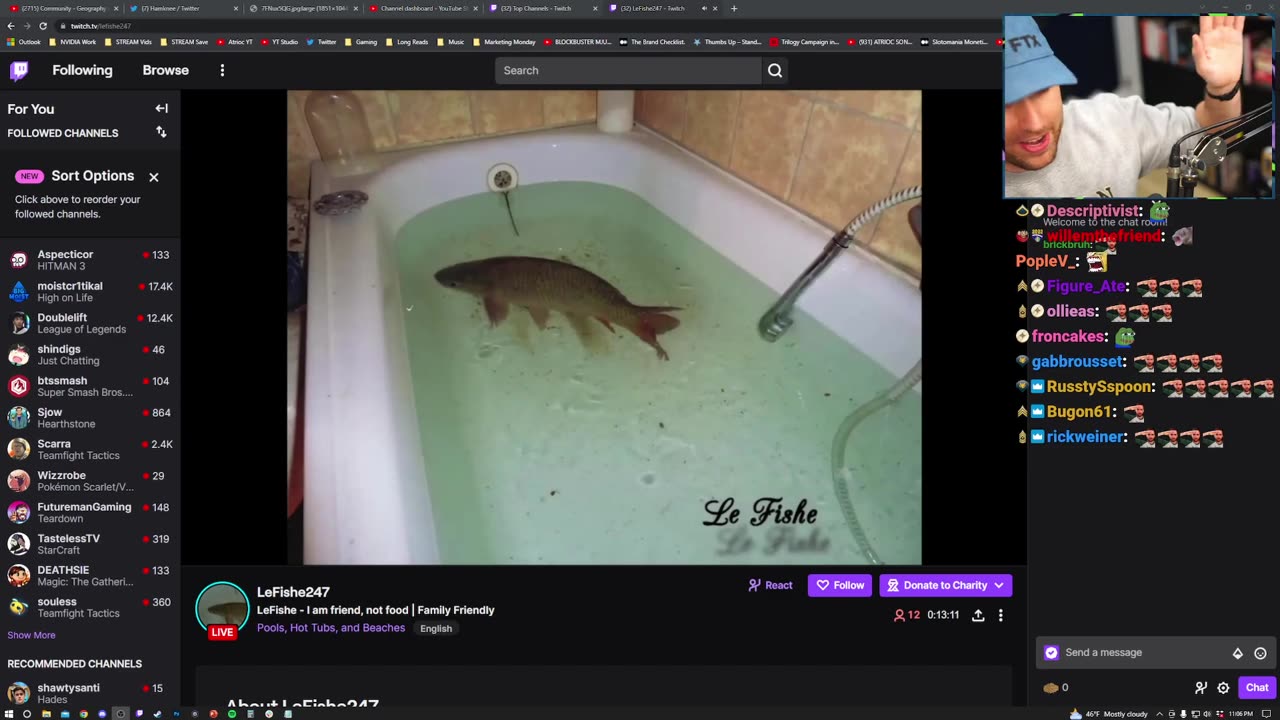This screenshot has height=720, width=1280.
Task: Open btssmash channel in sidebar
Action: (90, 386)
